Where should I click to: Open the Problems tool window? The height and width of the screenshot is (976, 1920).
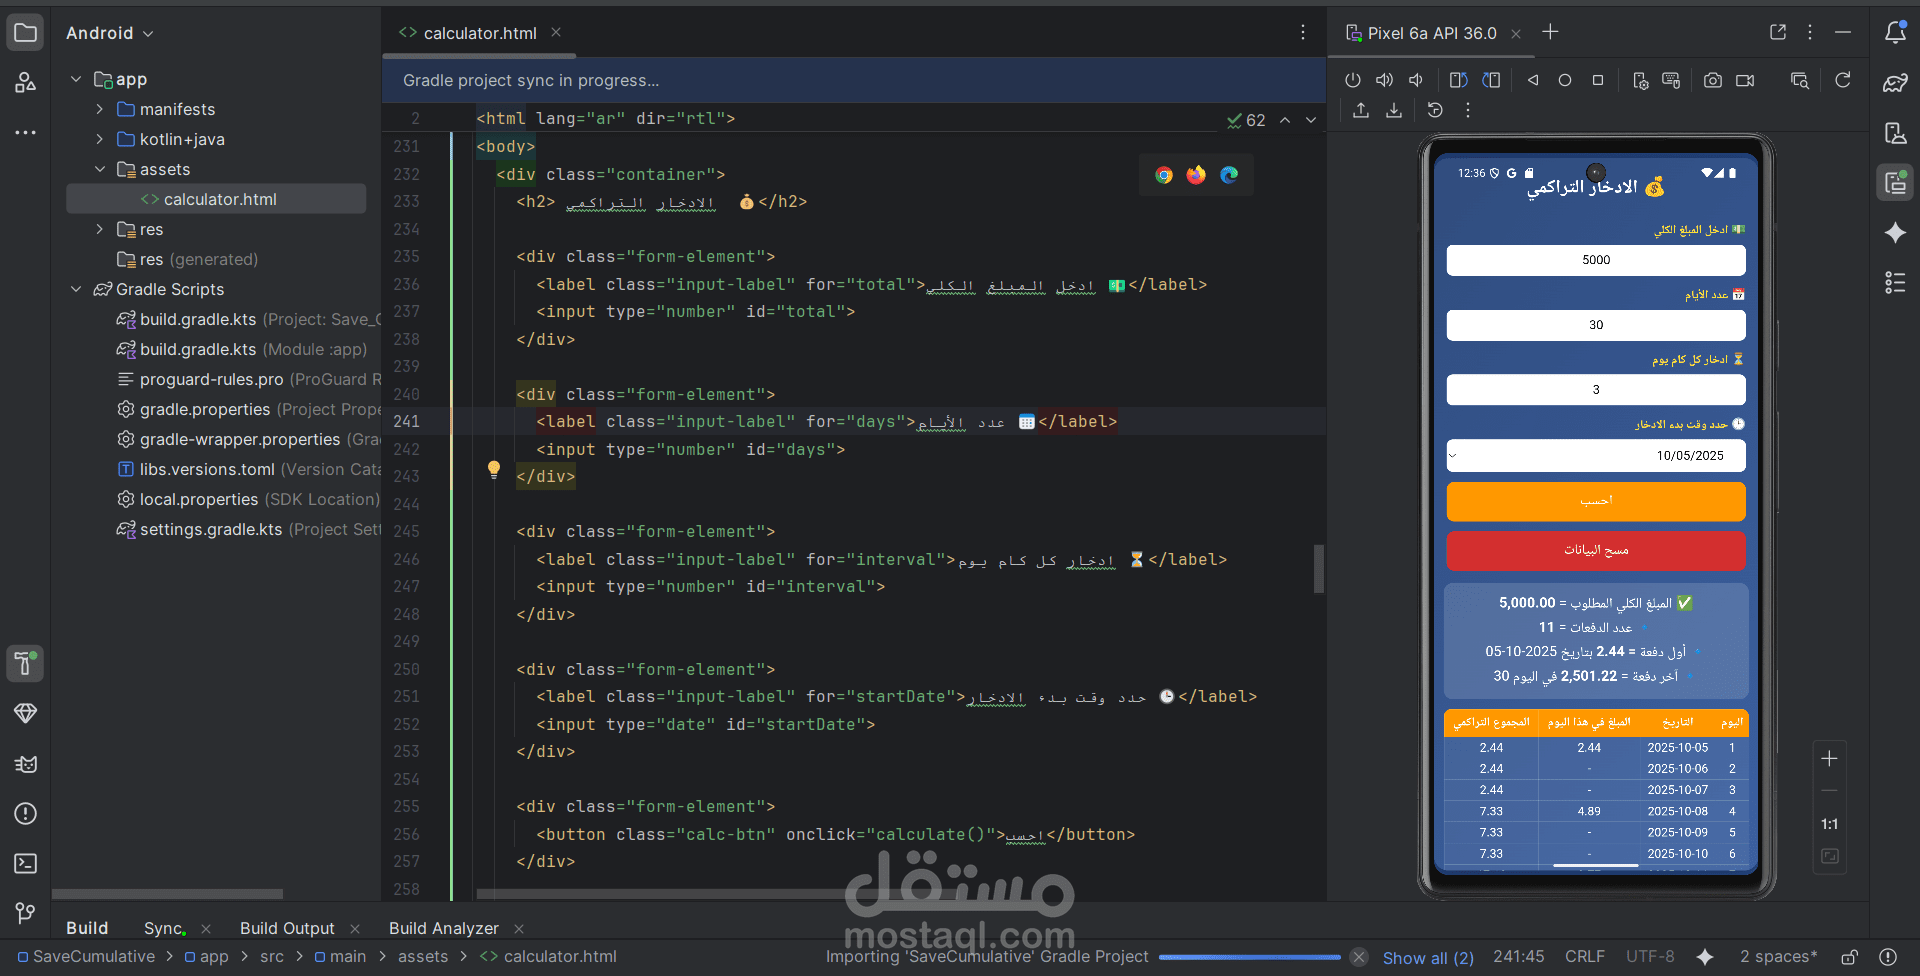[x=25, y=814]
